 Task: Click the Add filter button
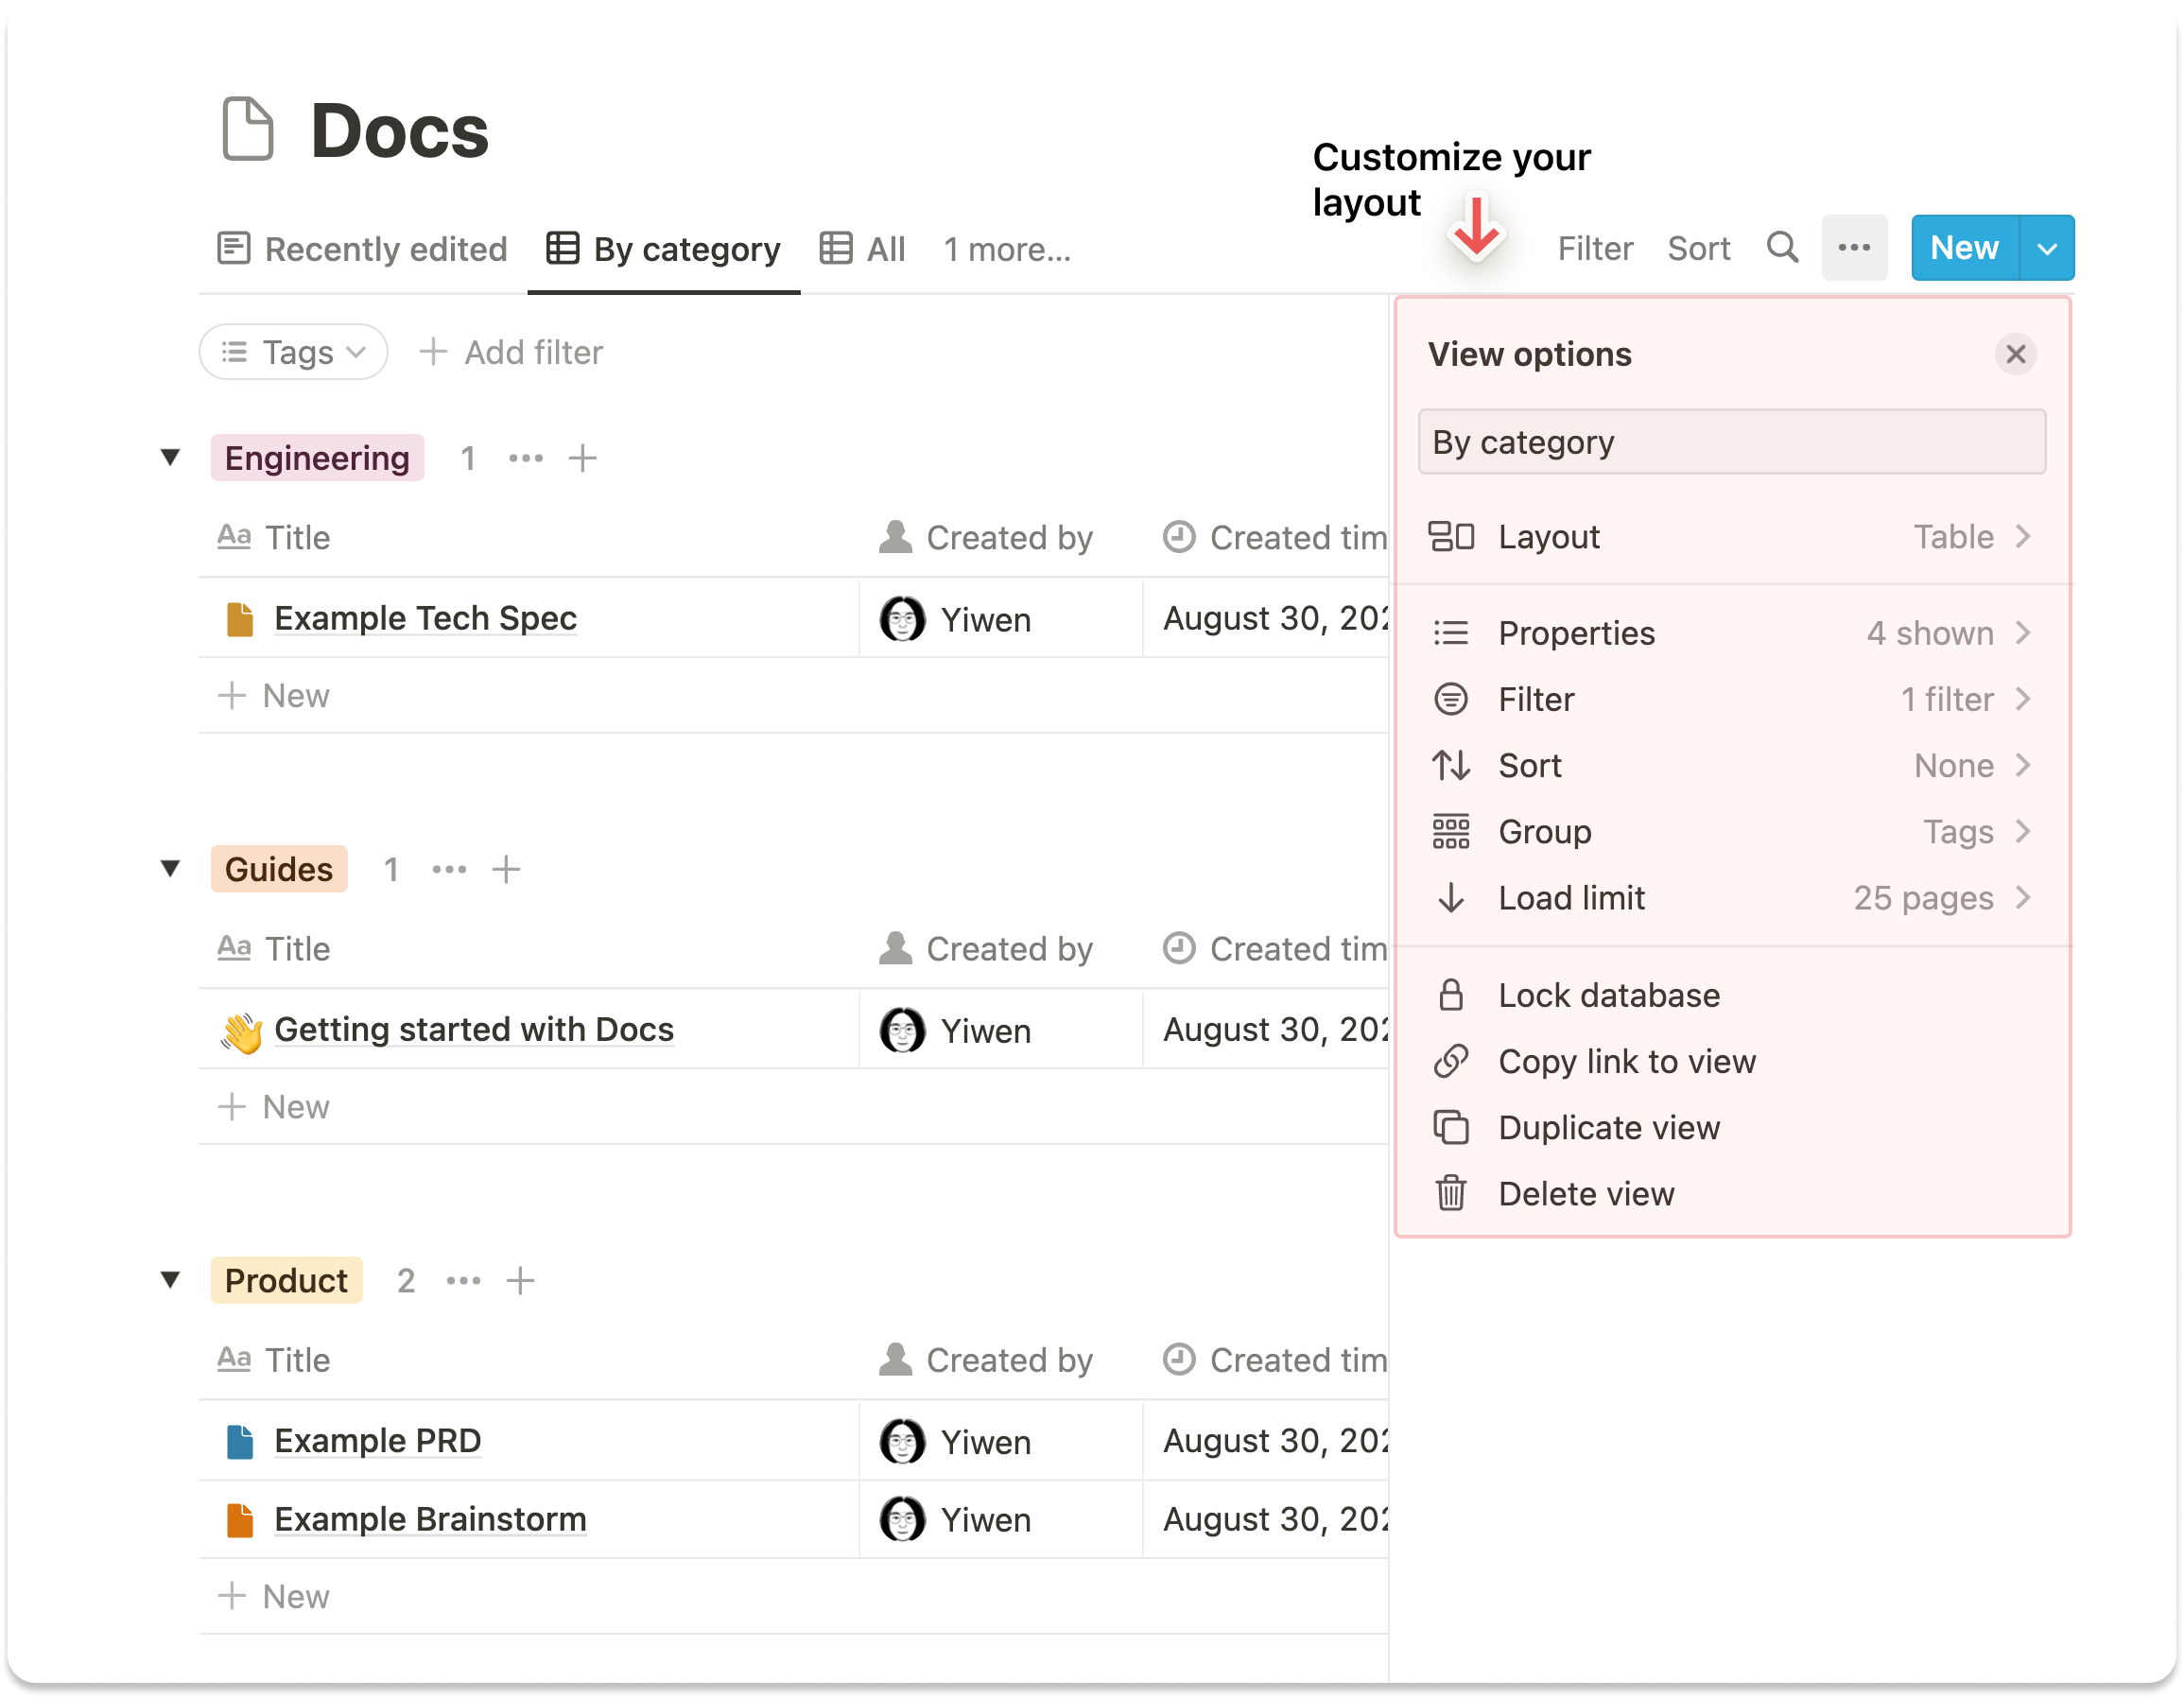[511, 352]
